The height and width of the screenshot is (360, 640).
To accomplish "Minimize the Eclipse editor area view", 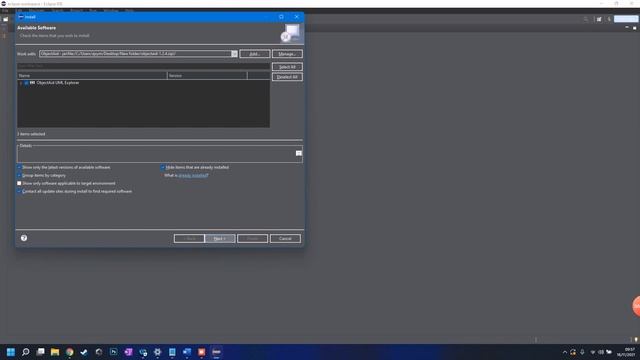I will tap(627, 27).
